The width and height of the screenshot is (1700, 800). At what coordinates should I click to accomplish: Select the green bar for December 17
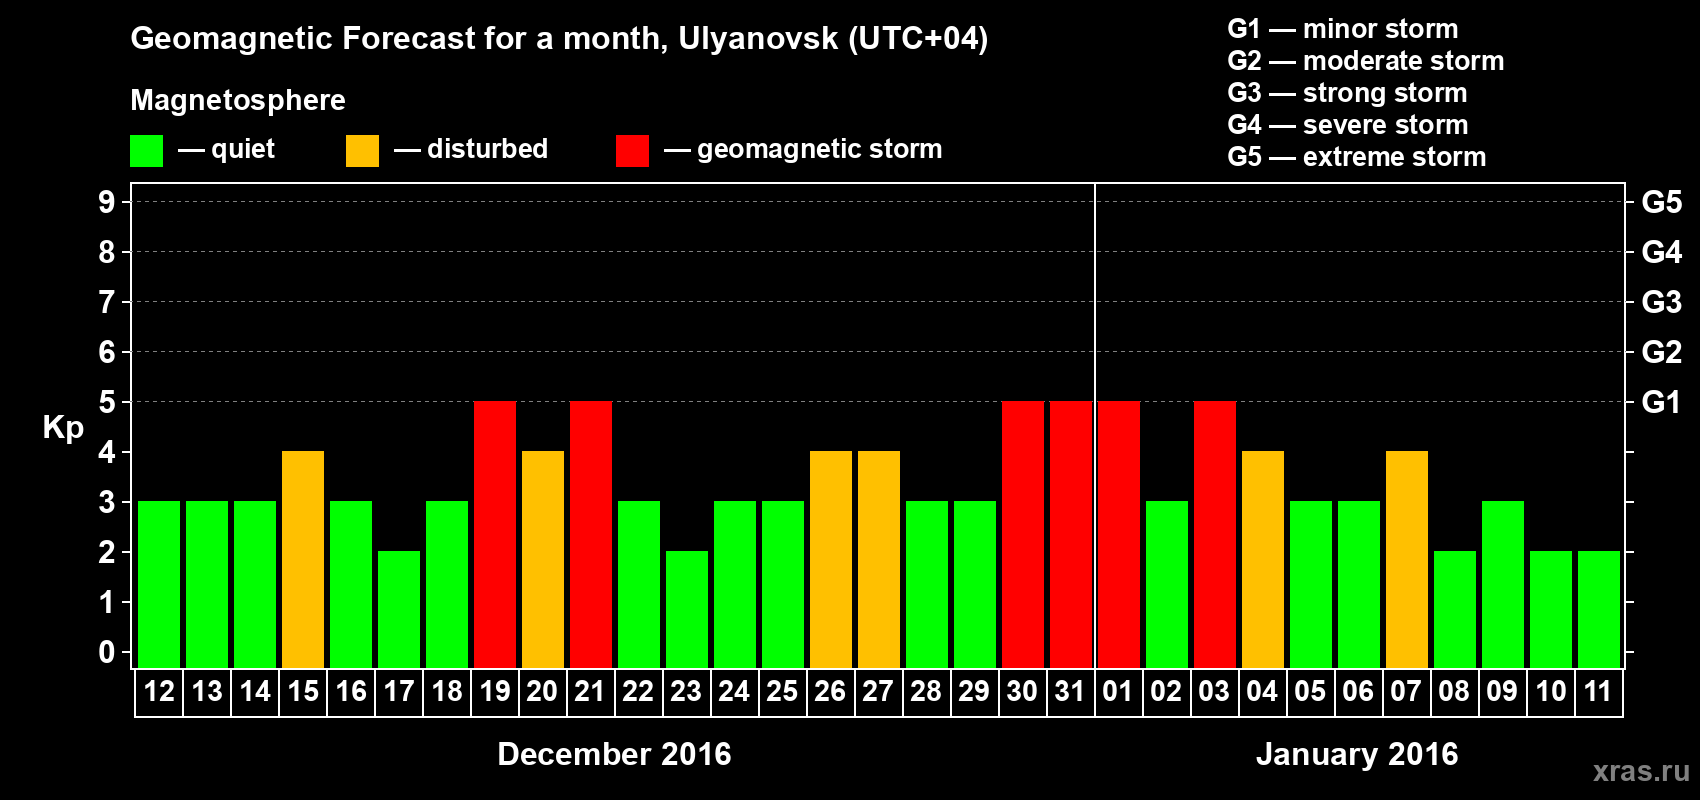[x=399, y=609]
